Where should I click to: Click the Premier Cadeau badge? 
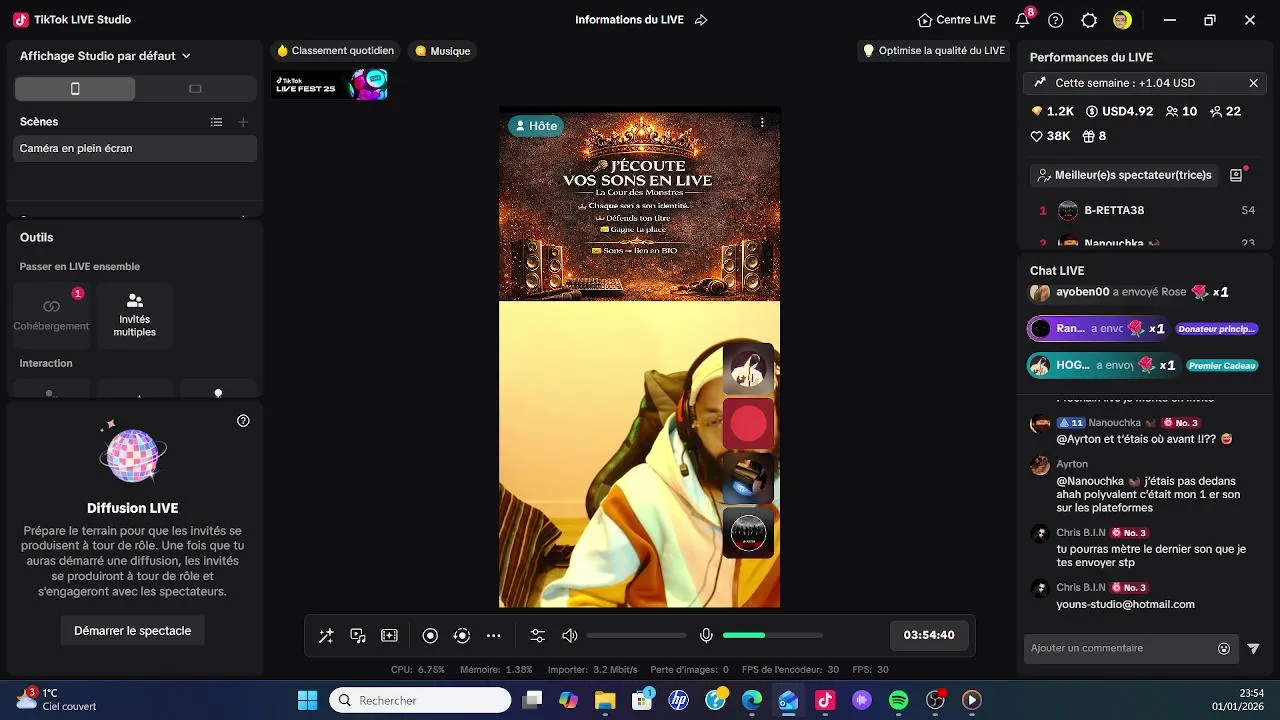pyautogui.click(x=1221, y=366)
